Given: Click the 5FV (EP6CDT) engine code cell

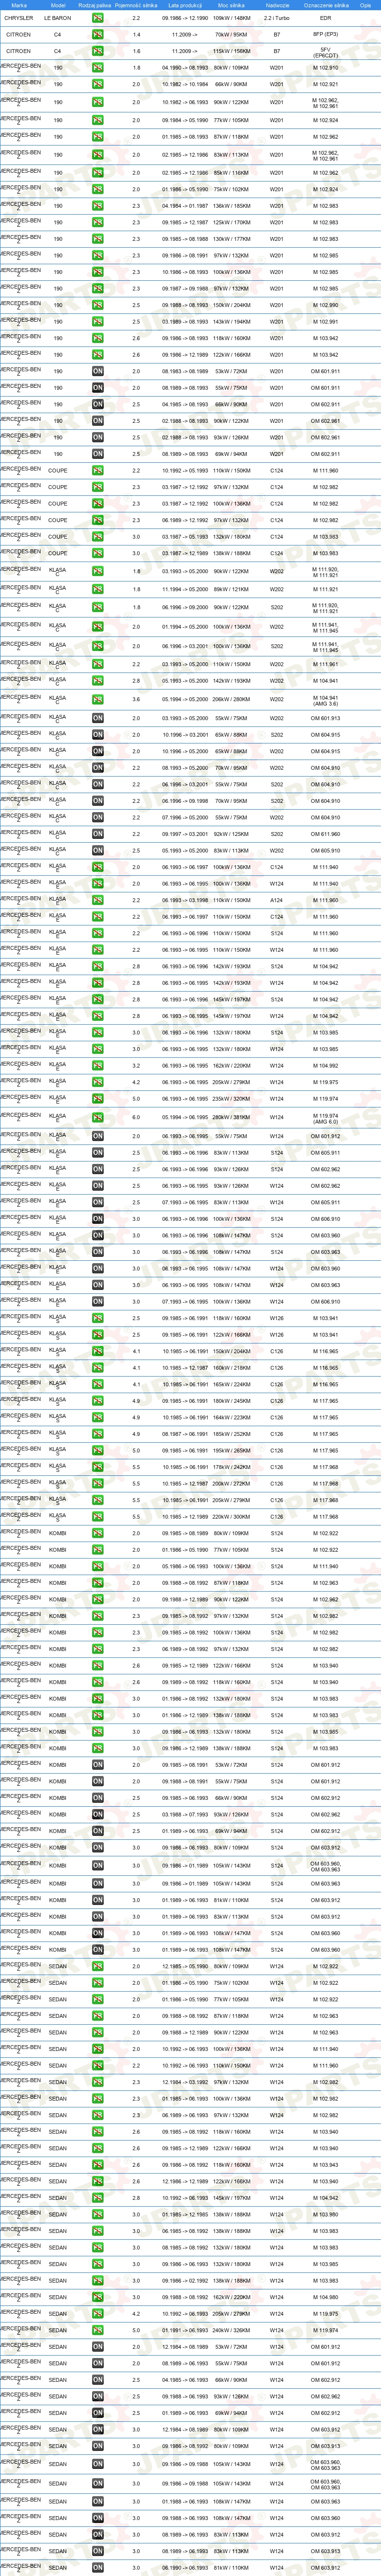Looking at the screenshot, I should point(326,52).
